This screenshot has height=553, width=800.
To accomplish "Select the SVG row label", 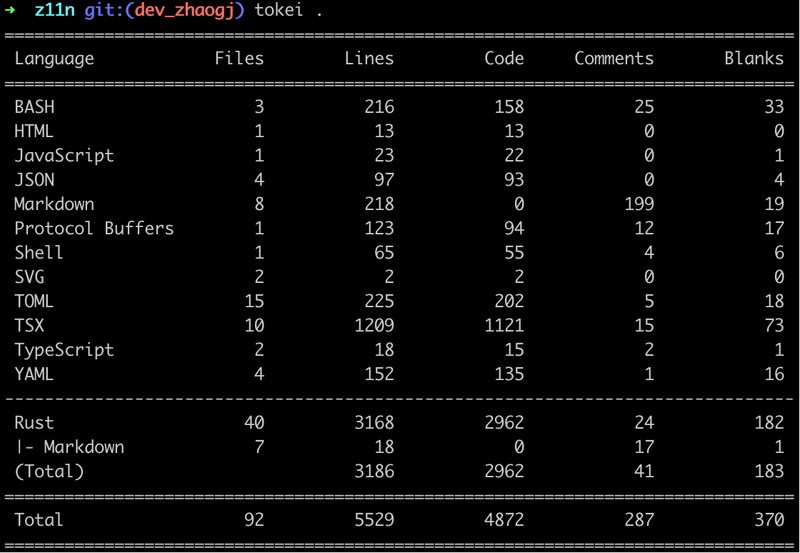I will [x=29, y=277].
